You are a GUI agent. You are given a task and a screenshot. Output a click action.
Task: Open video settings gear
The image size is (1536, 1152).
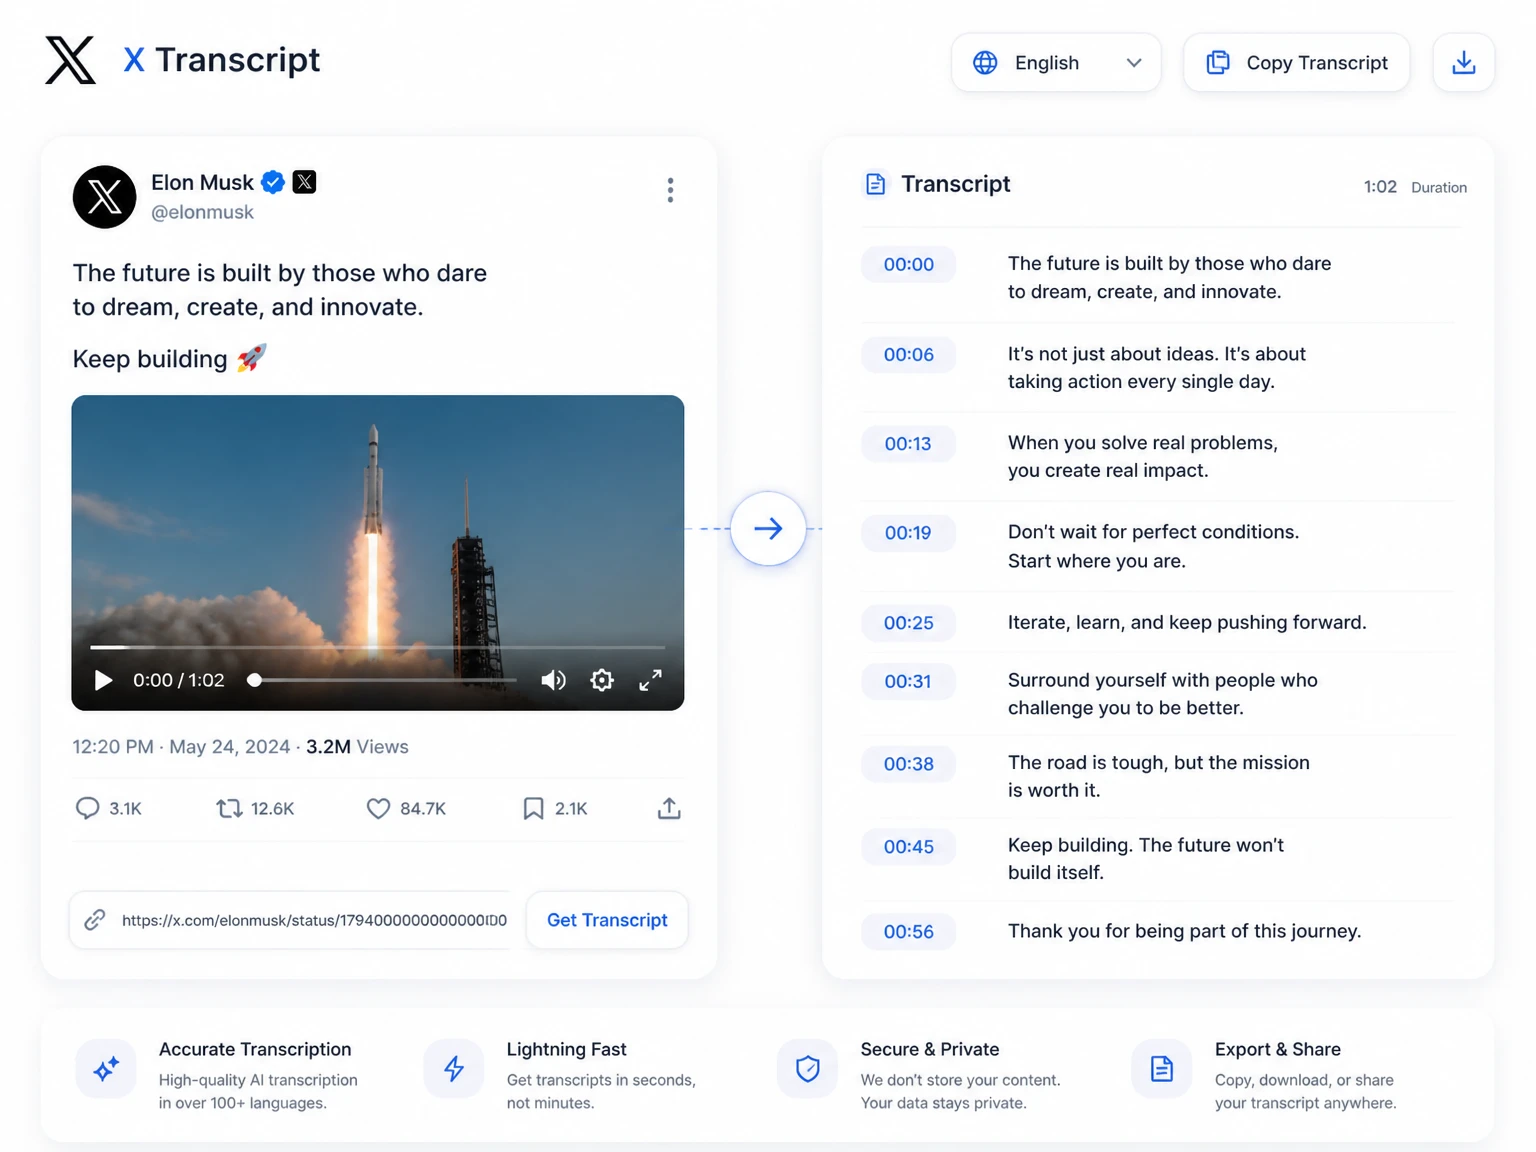click(x=602, y=680)
